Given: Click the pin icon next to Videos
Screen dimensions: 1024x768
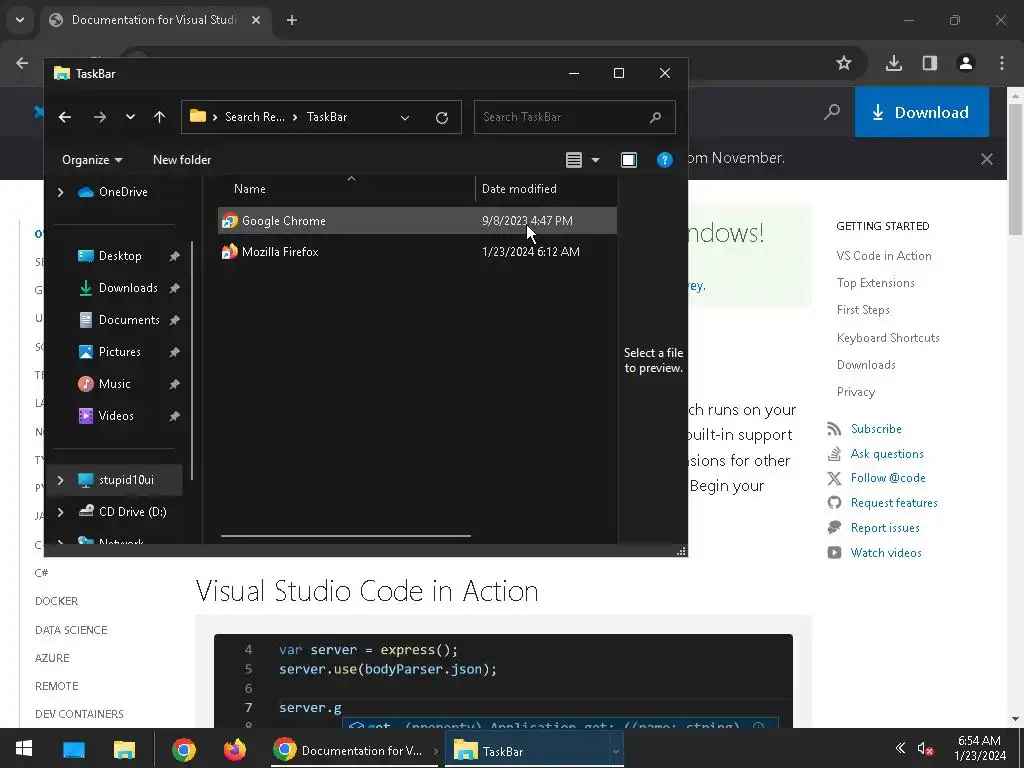Looking at the screenshot, I should point(174,417).
